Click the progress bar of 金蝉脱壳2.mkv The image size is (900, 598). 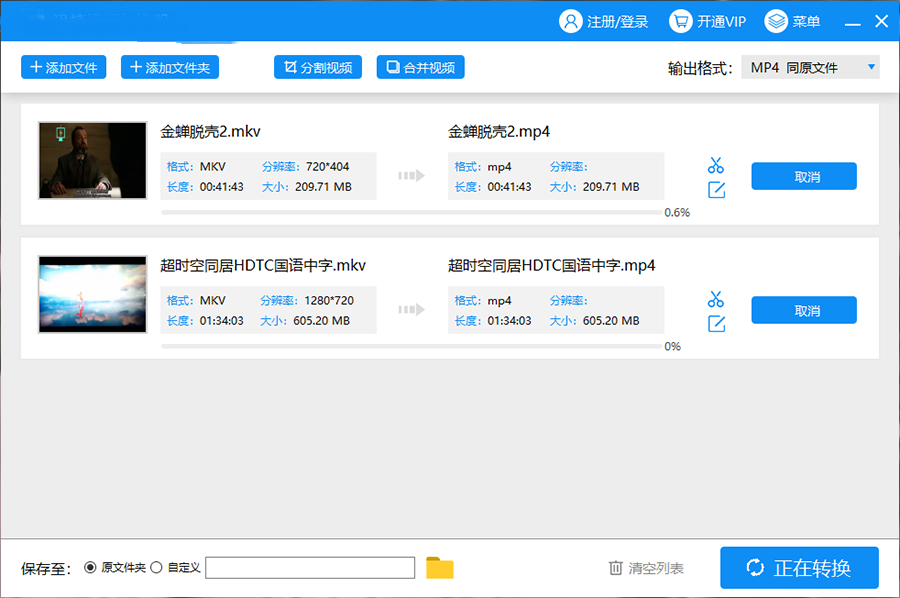click(412, 212)
